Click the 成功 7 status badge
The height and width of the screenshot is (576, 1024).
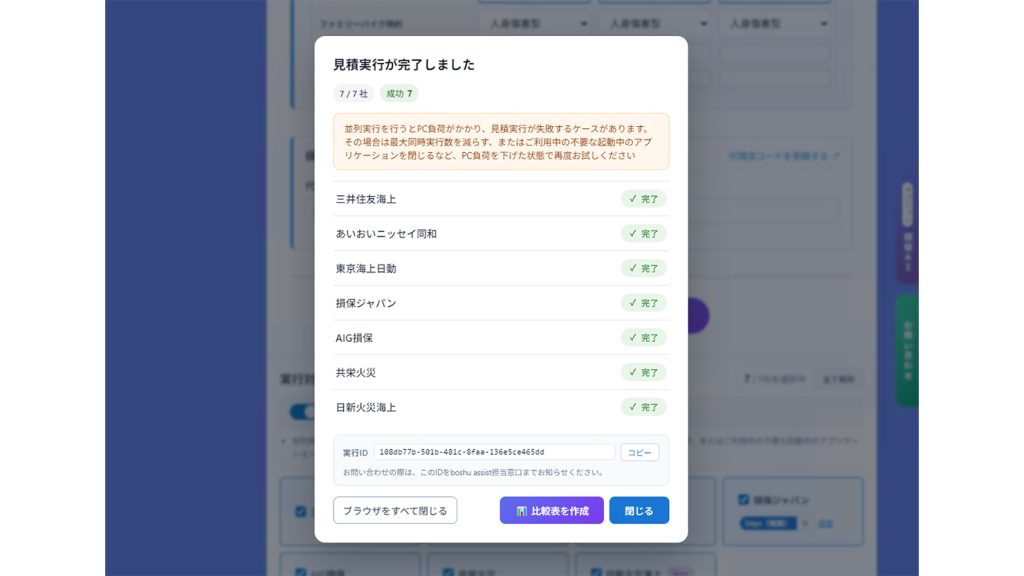399,93
